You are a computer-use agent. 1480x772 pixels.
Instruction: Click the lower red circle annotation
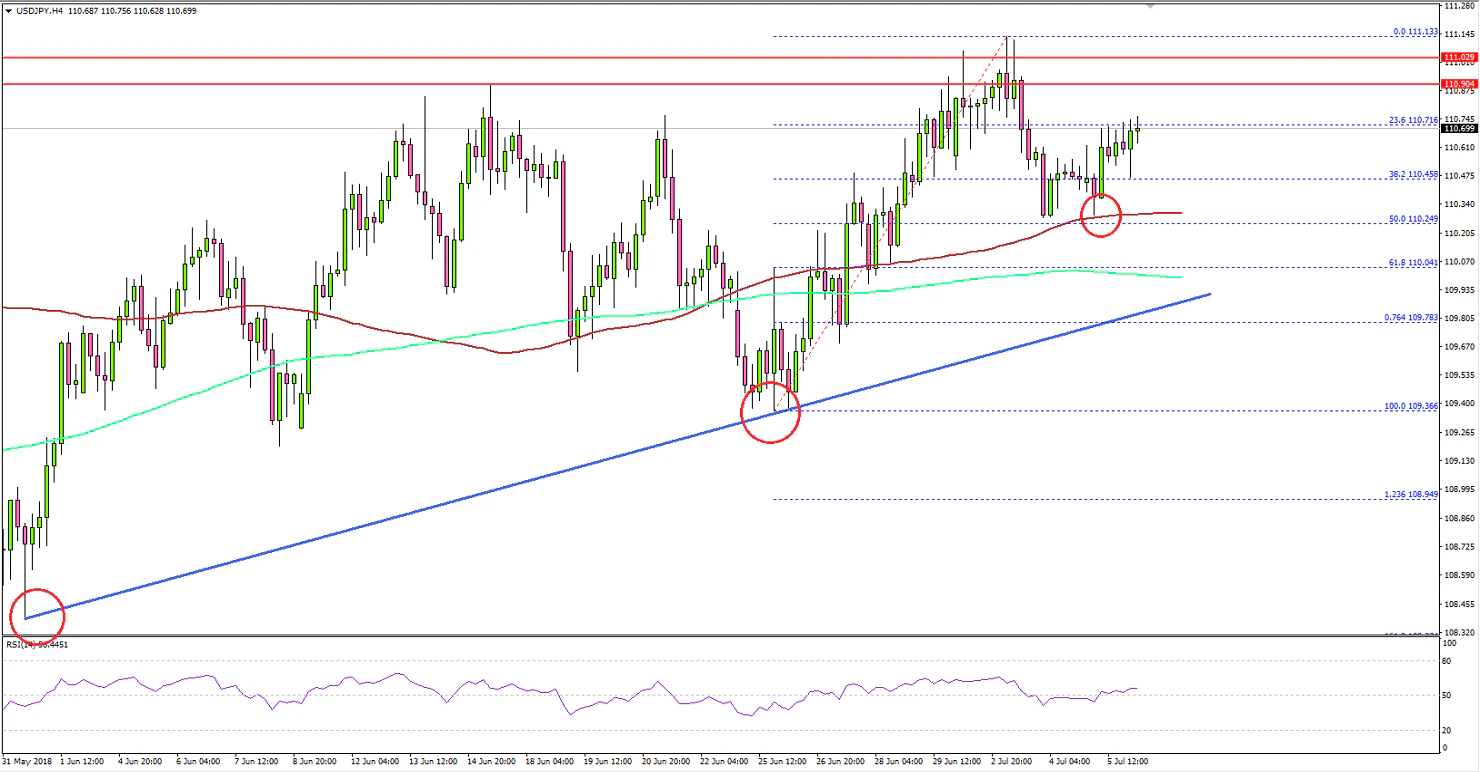click(37, 616)
